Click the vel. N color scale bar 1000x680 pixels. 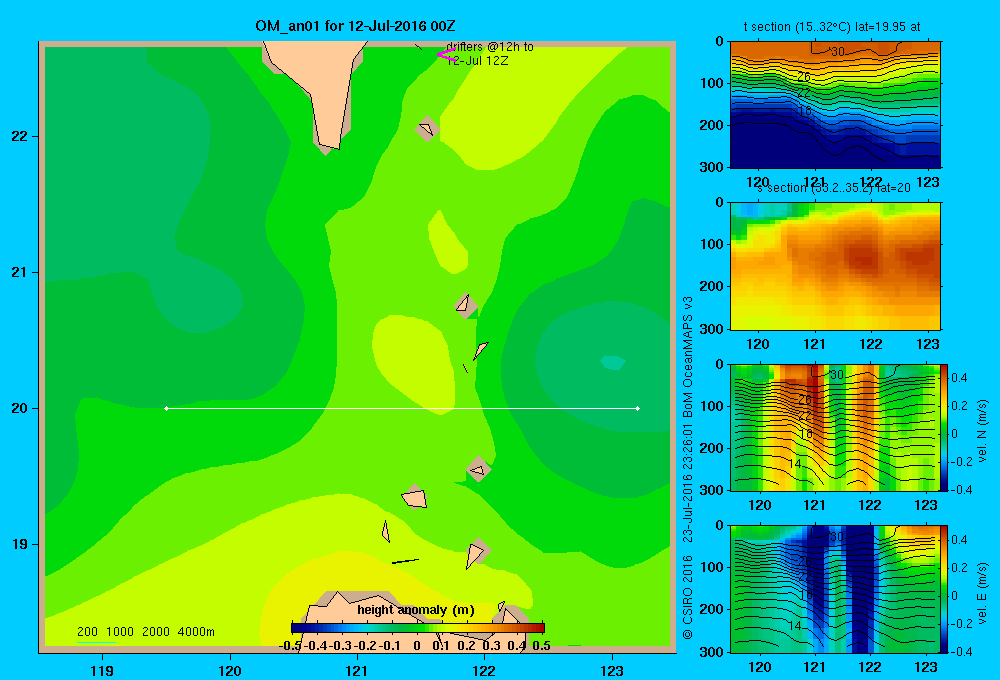[945, 427]
